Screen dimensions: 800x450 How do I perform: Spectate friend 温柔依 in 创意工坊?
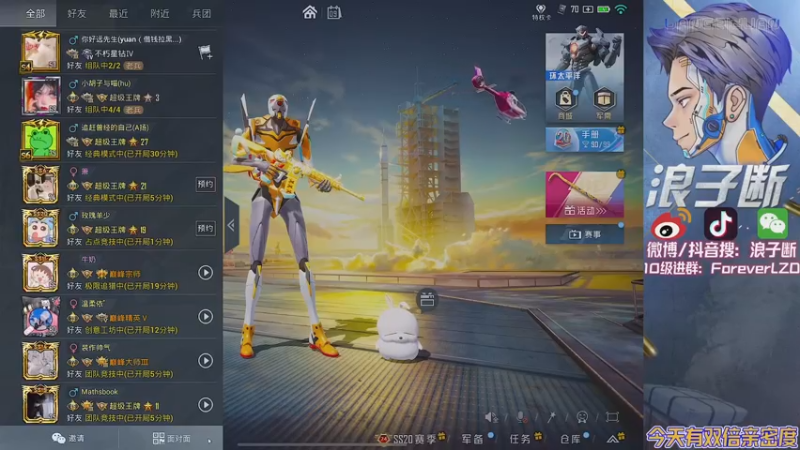(206, 317)
